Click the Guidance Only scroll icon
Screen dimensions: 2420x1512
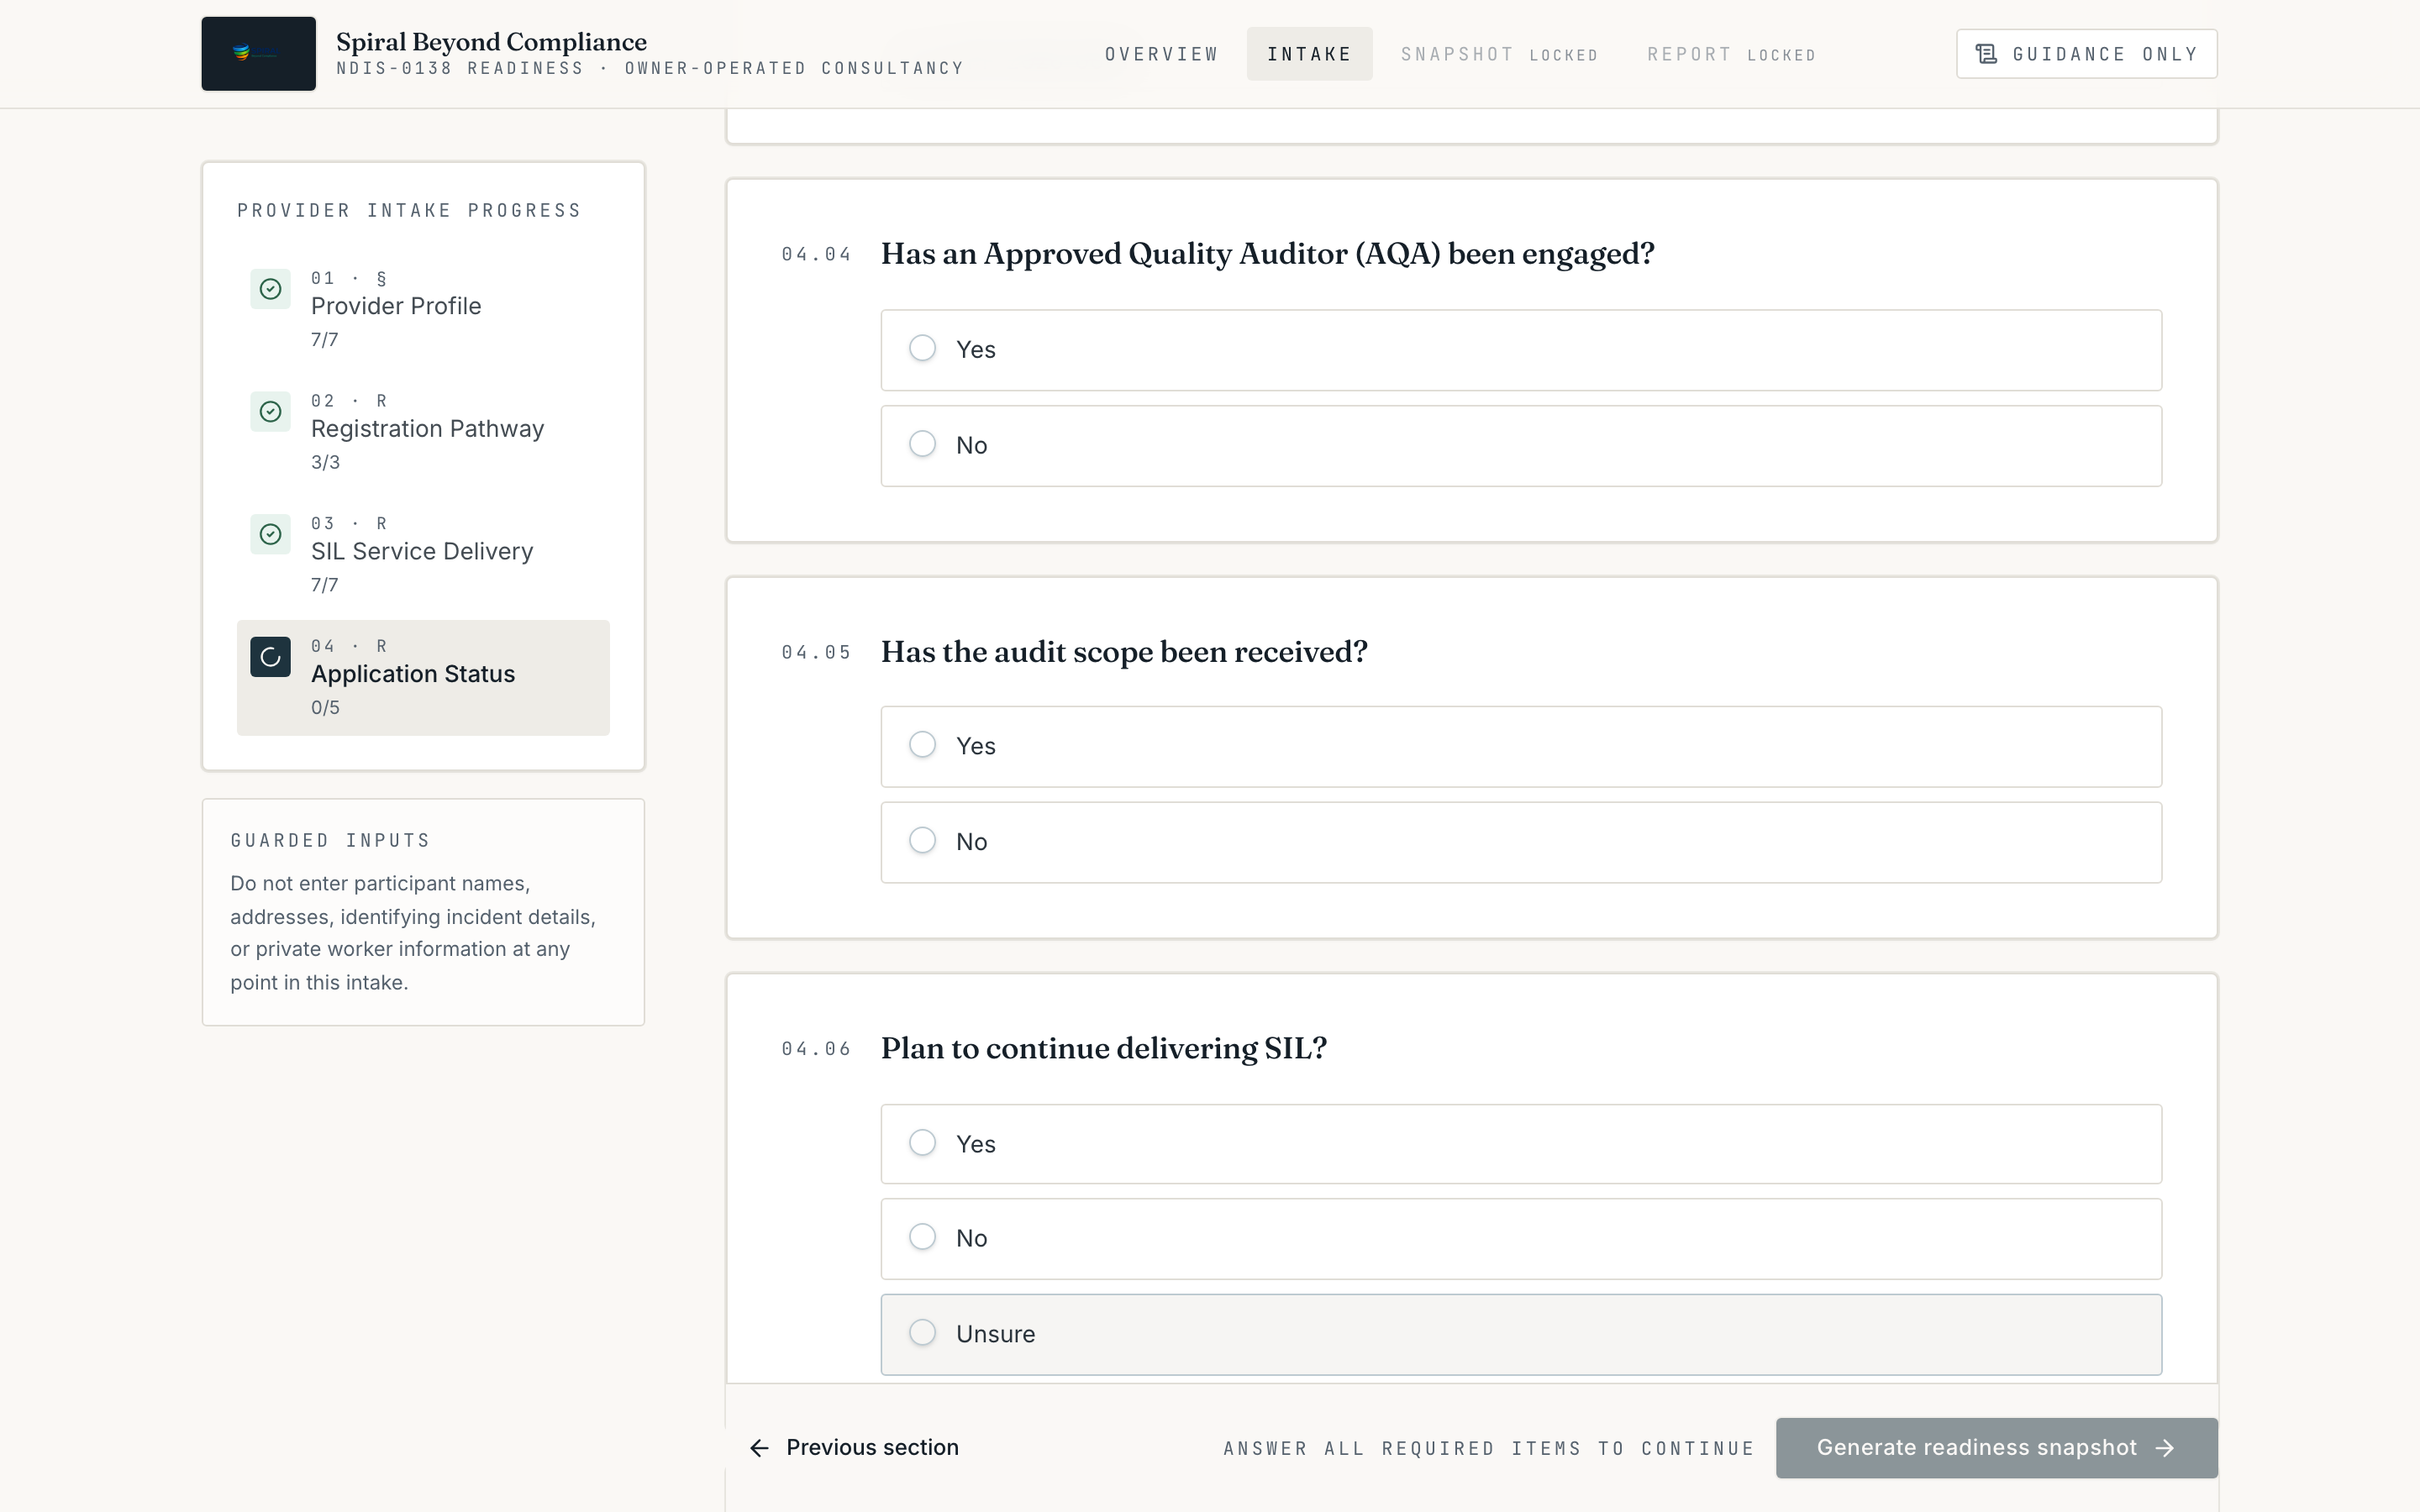click(1987, 54)
